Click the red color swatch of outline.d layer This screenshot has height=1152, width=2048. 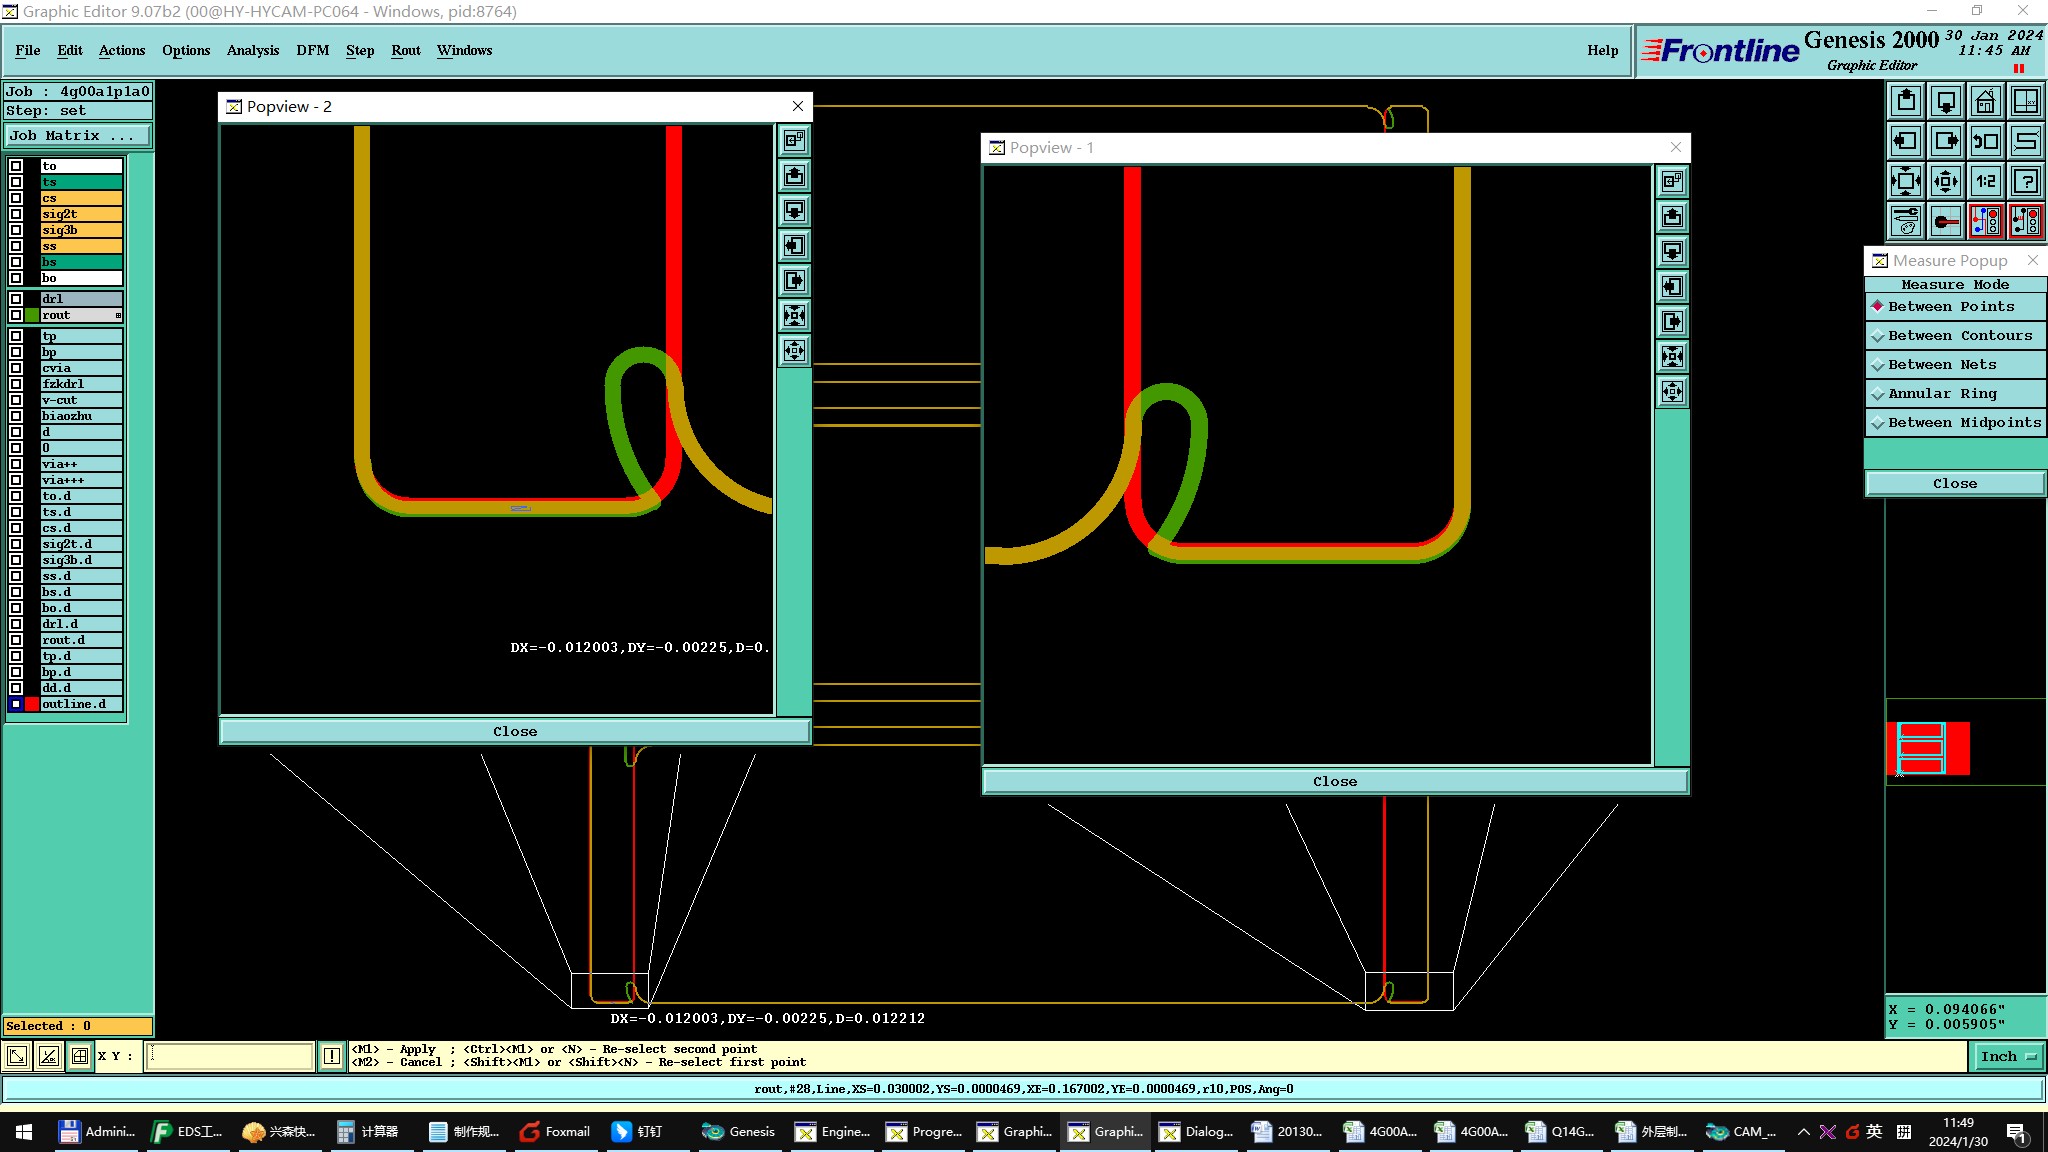[x=32, y=704]
